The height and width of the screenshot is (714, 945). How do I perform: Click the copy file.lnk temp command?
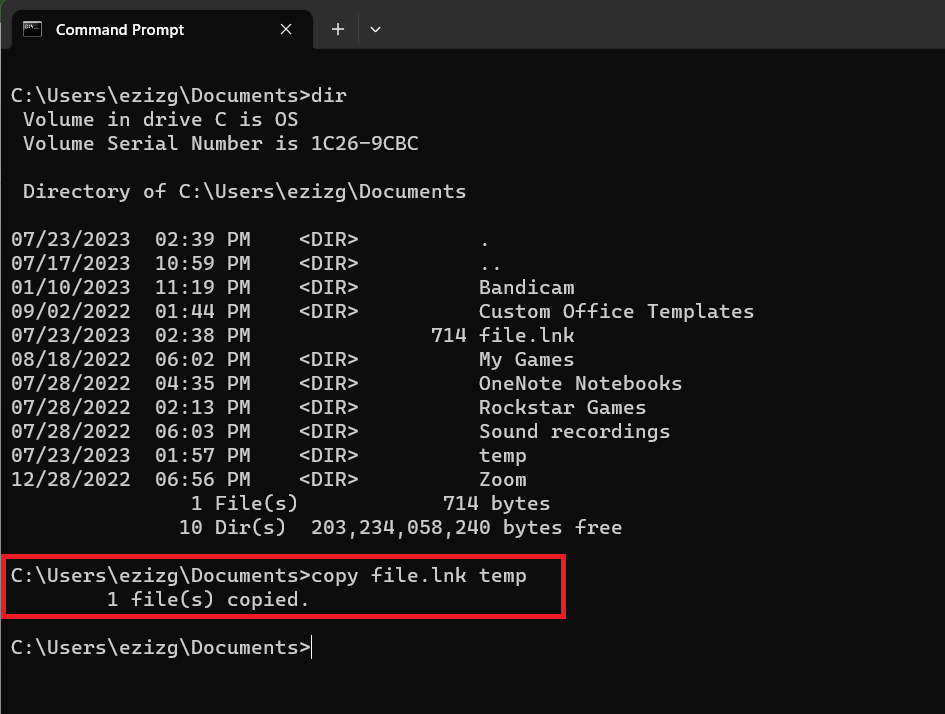click(418, 576)
